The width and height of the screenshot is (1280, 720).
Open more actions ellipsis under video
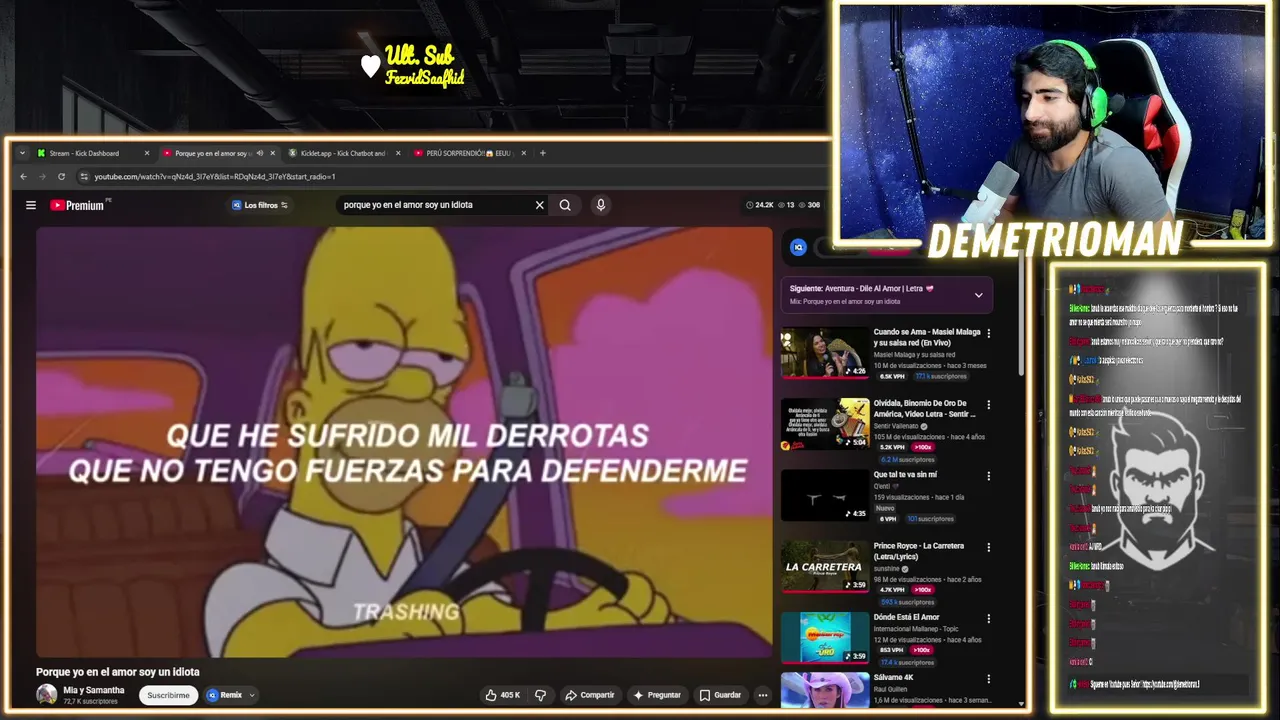tap(762, 695)
